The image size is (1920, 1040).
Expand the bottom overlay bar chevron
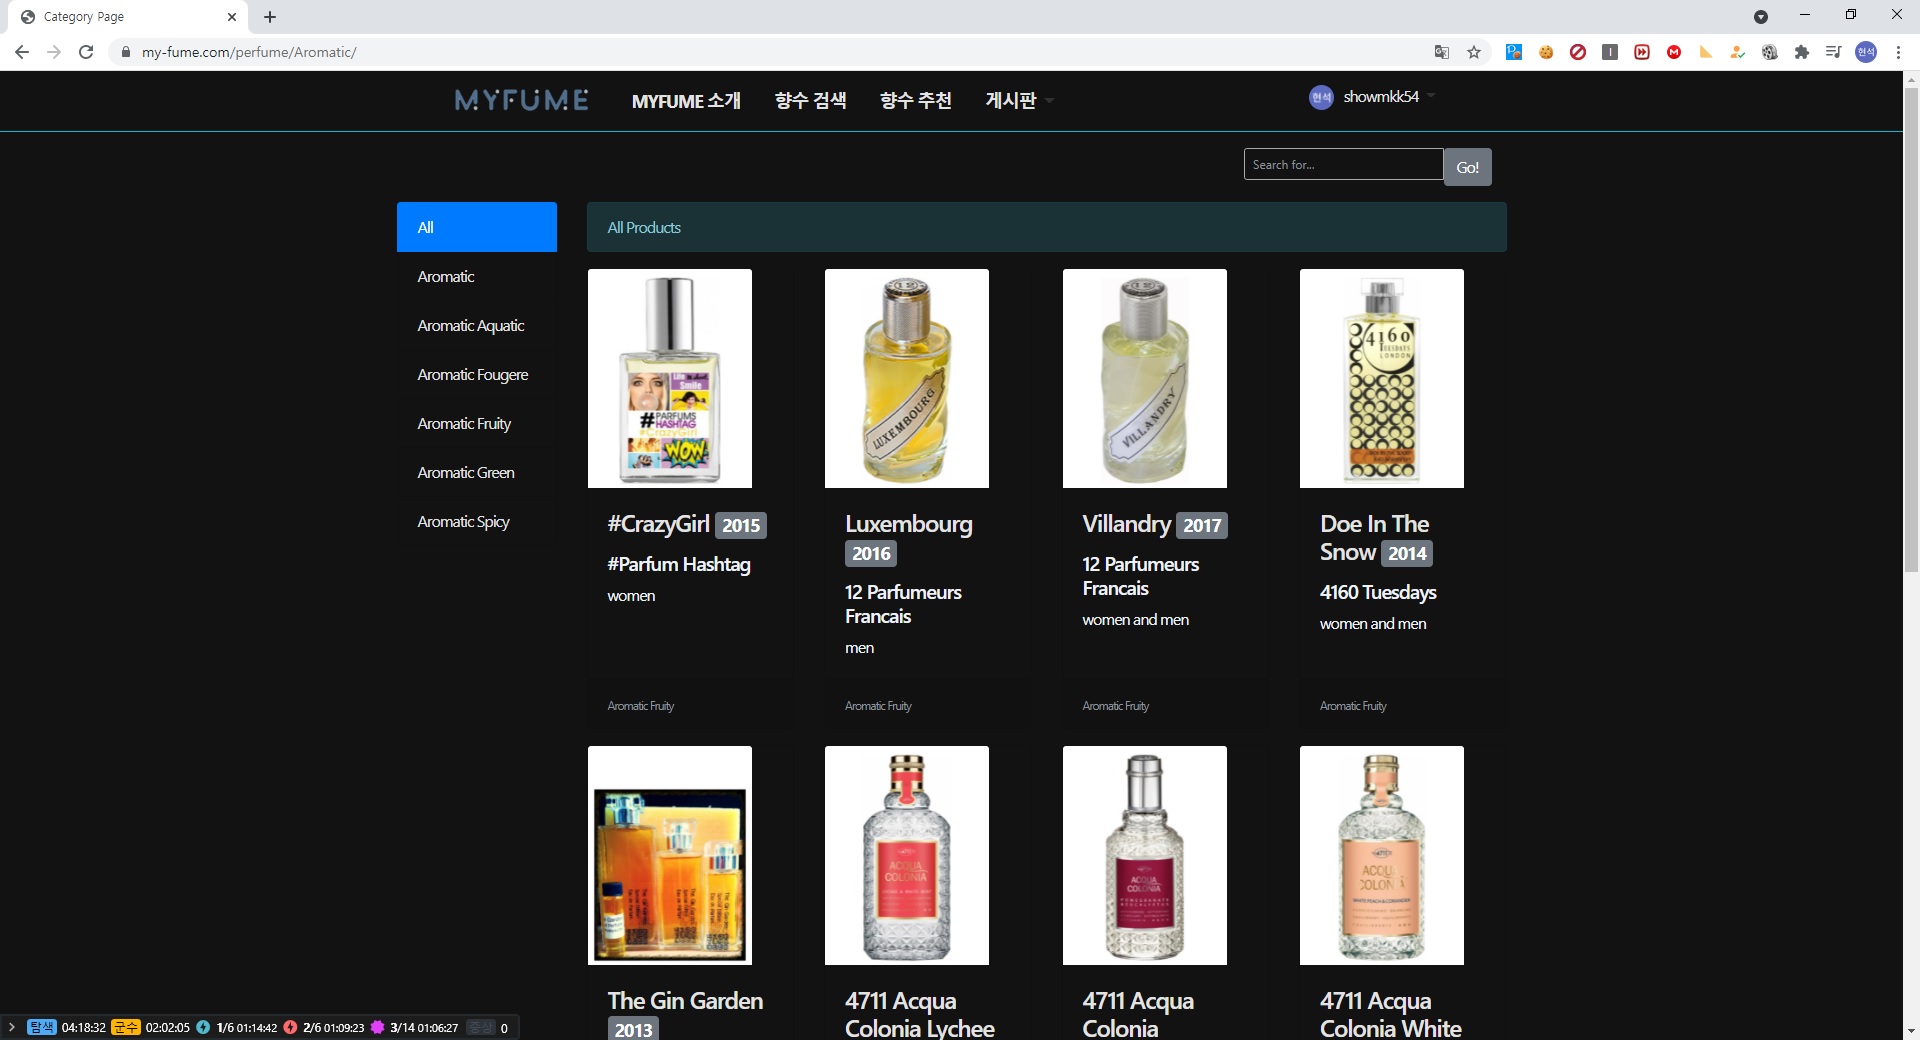point(11,1027)
